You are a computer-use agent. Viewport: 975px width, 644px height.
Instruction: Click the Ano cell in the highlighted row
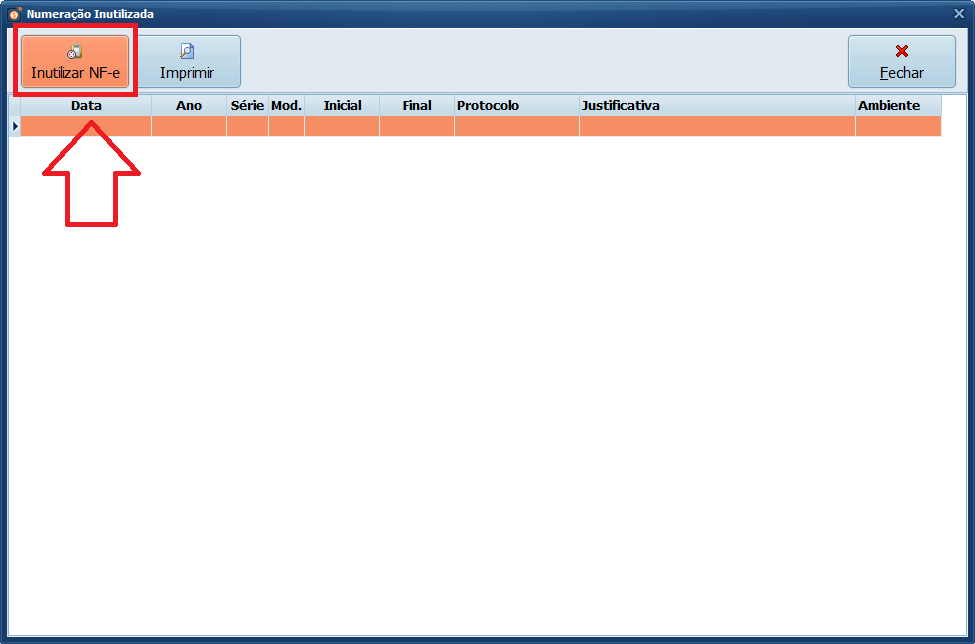tap(188, 126)
